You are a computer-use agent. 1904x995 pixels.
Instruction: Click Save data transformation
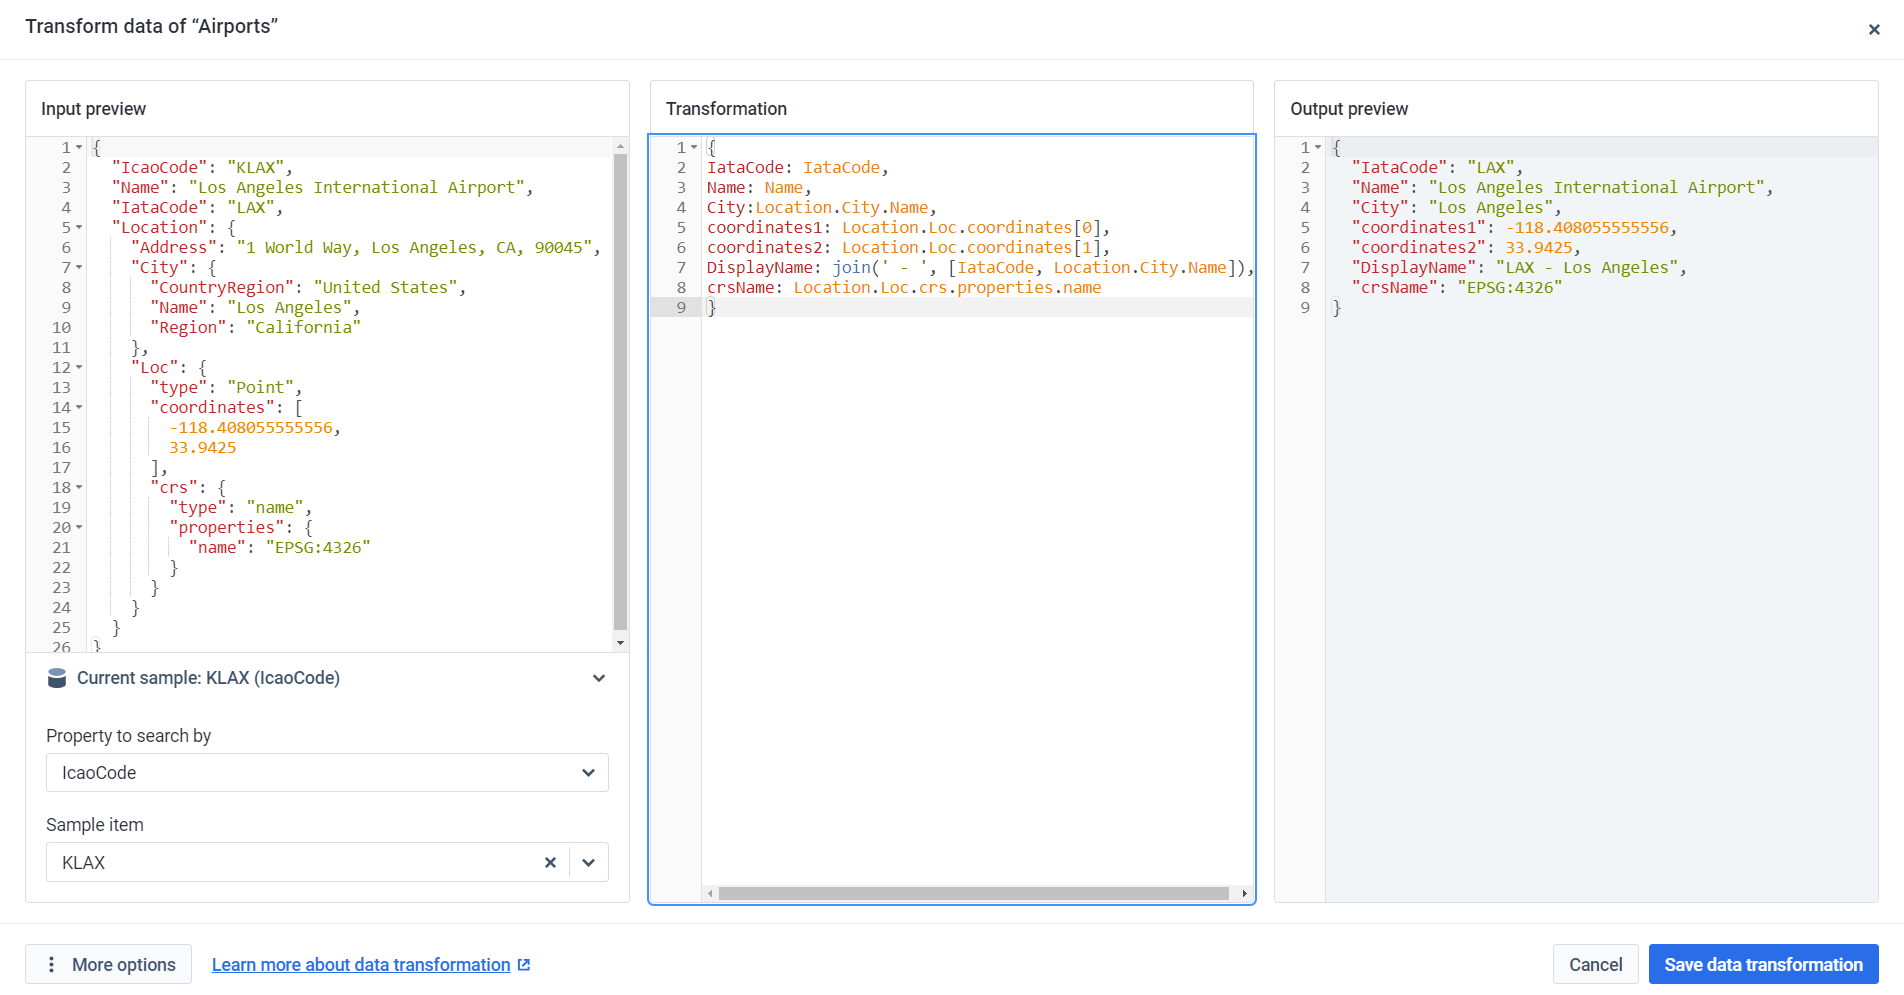pos(1762,964)
